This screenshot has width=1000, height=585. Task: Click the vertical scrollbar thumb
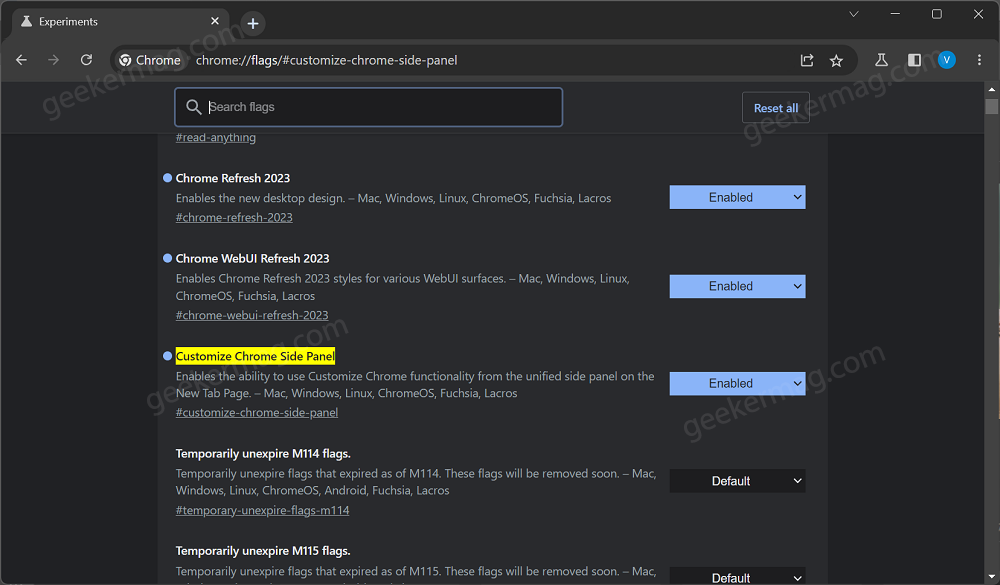(992, 106)
